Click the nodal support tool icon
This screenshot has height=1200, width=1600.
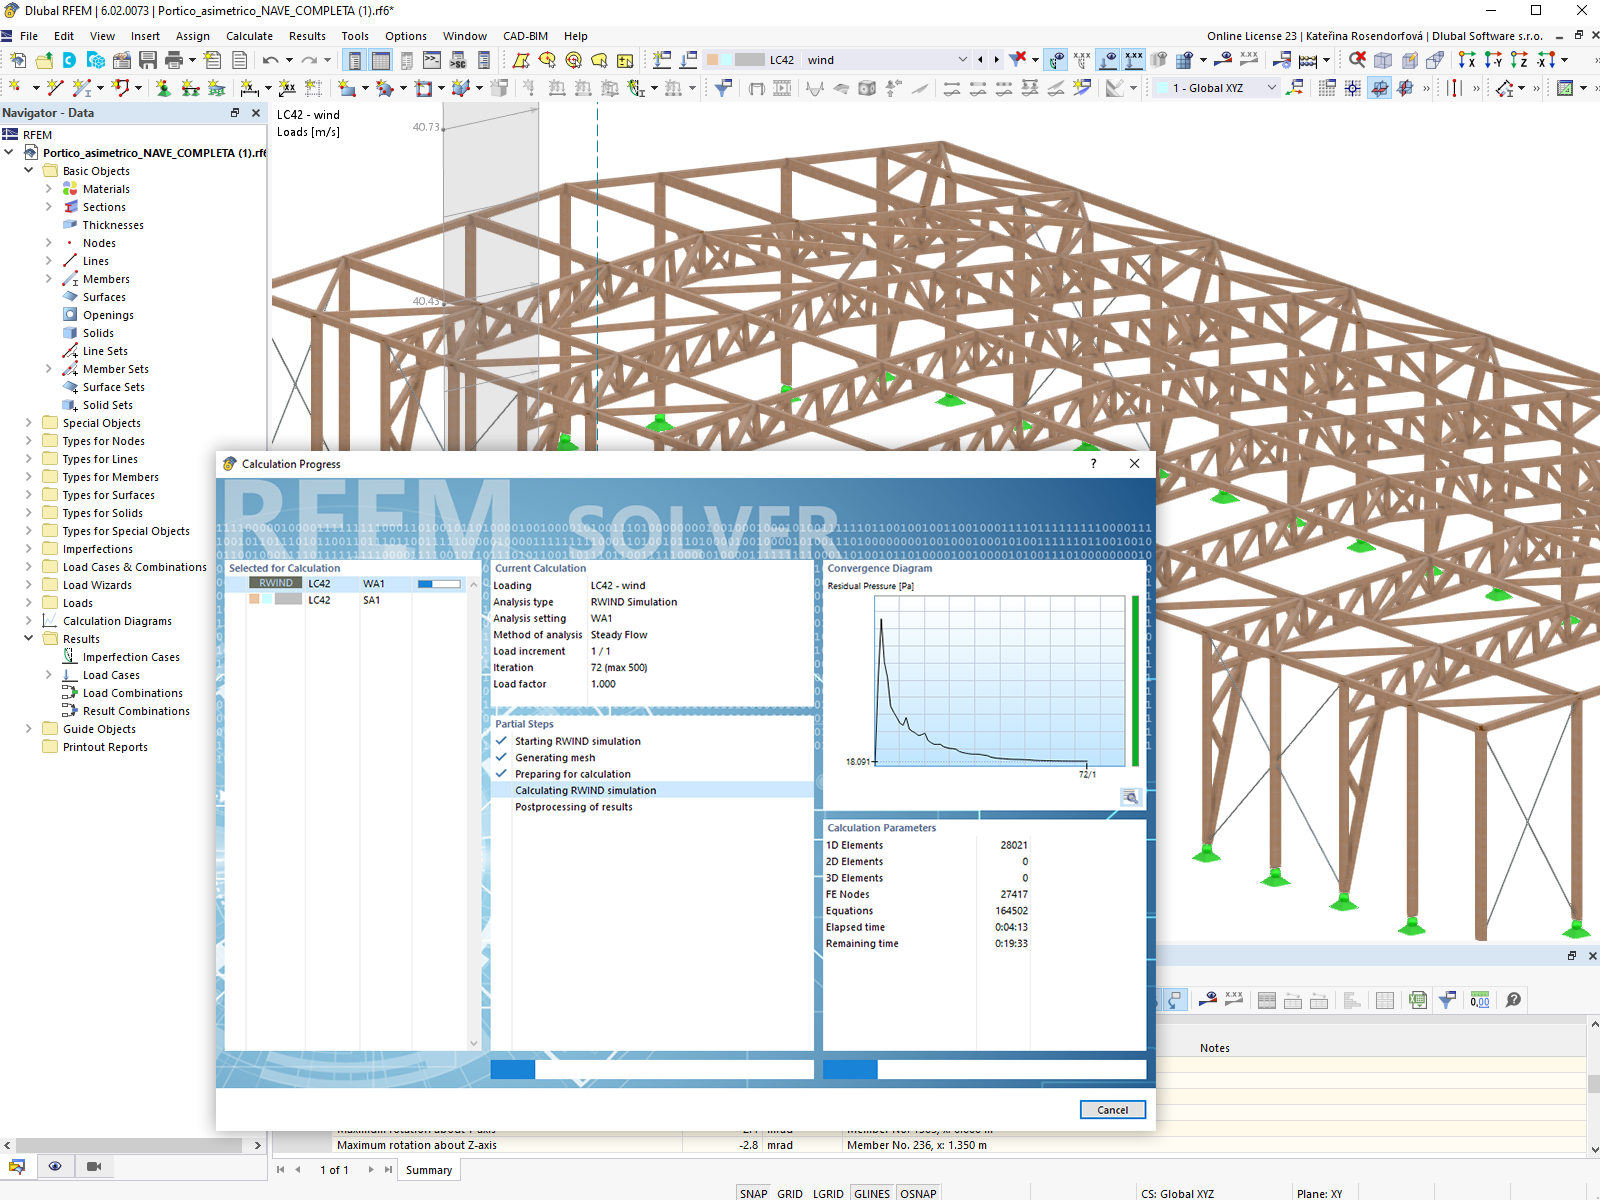click(162, 88)
